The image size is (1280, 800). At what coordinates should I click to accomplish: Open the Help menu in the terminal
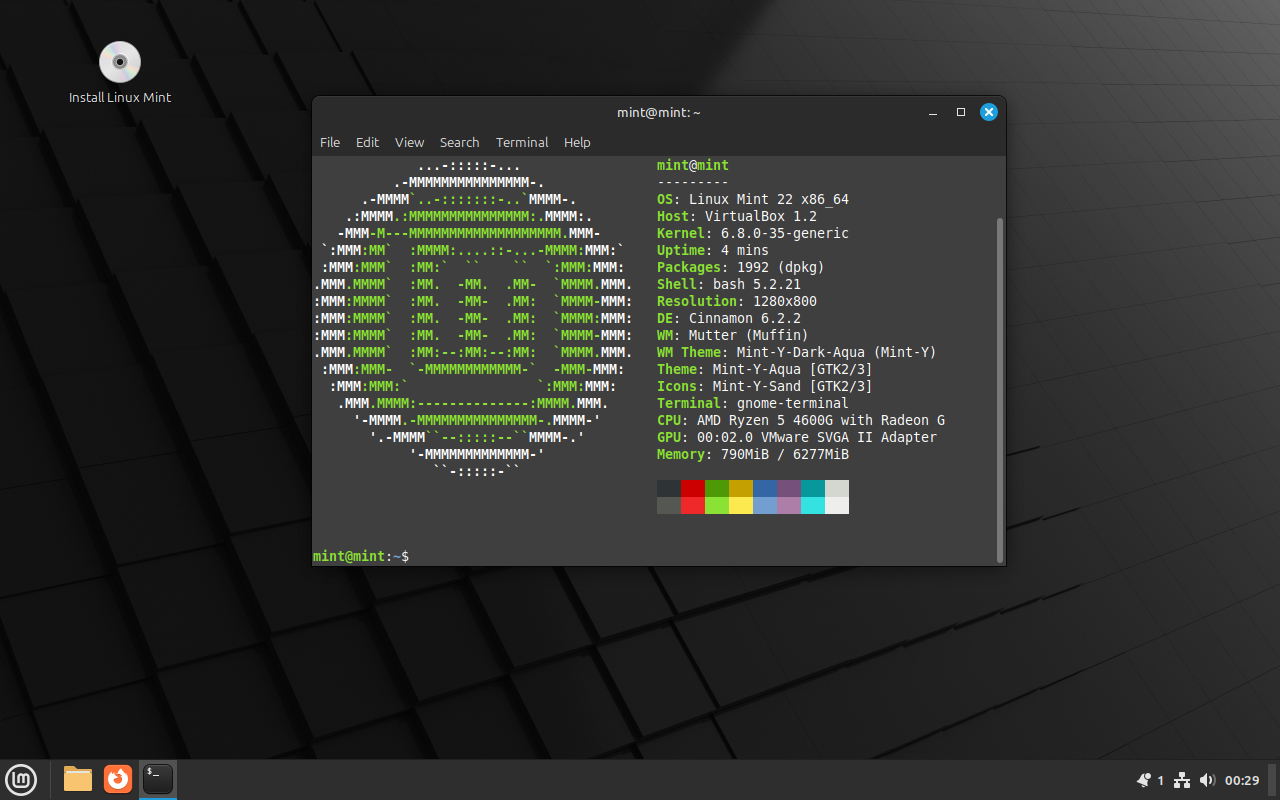577,142
